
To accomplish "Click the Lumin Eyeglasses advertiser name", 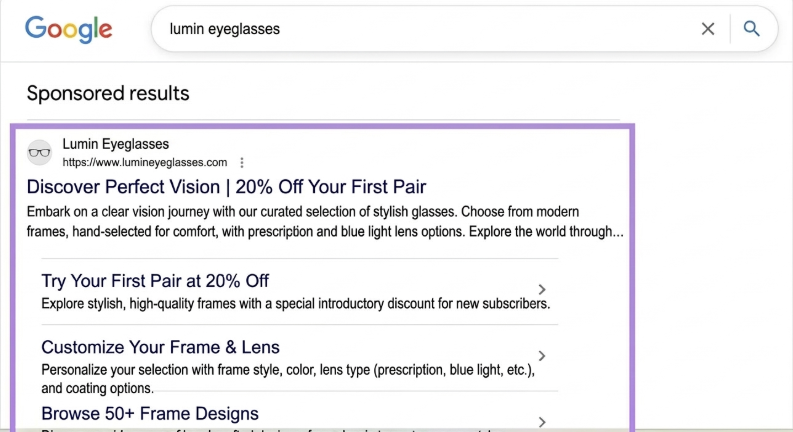I will tap(115, 144).
